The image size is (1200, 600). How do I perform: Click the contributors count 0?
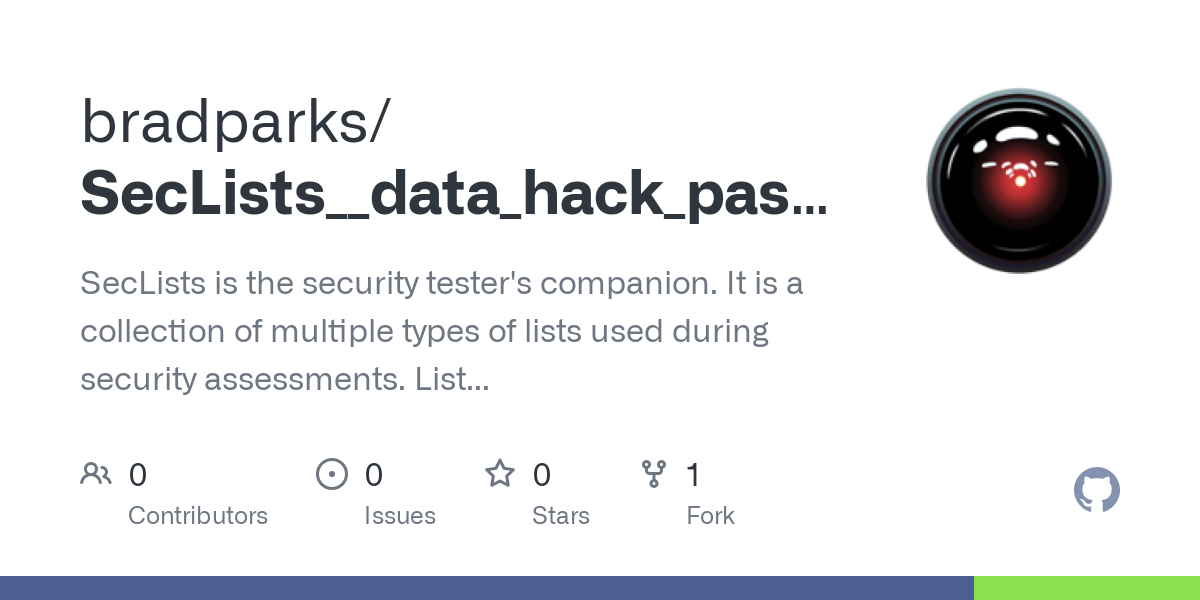click(138, 474)
